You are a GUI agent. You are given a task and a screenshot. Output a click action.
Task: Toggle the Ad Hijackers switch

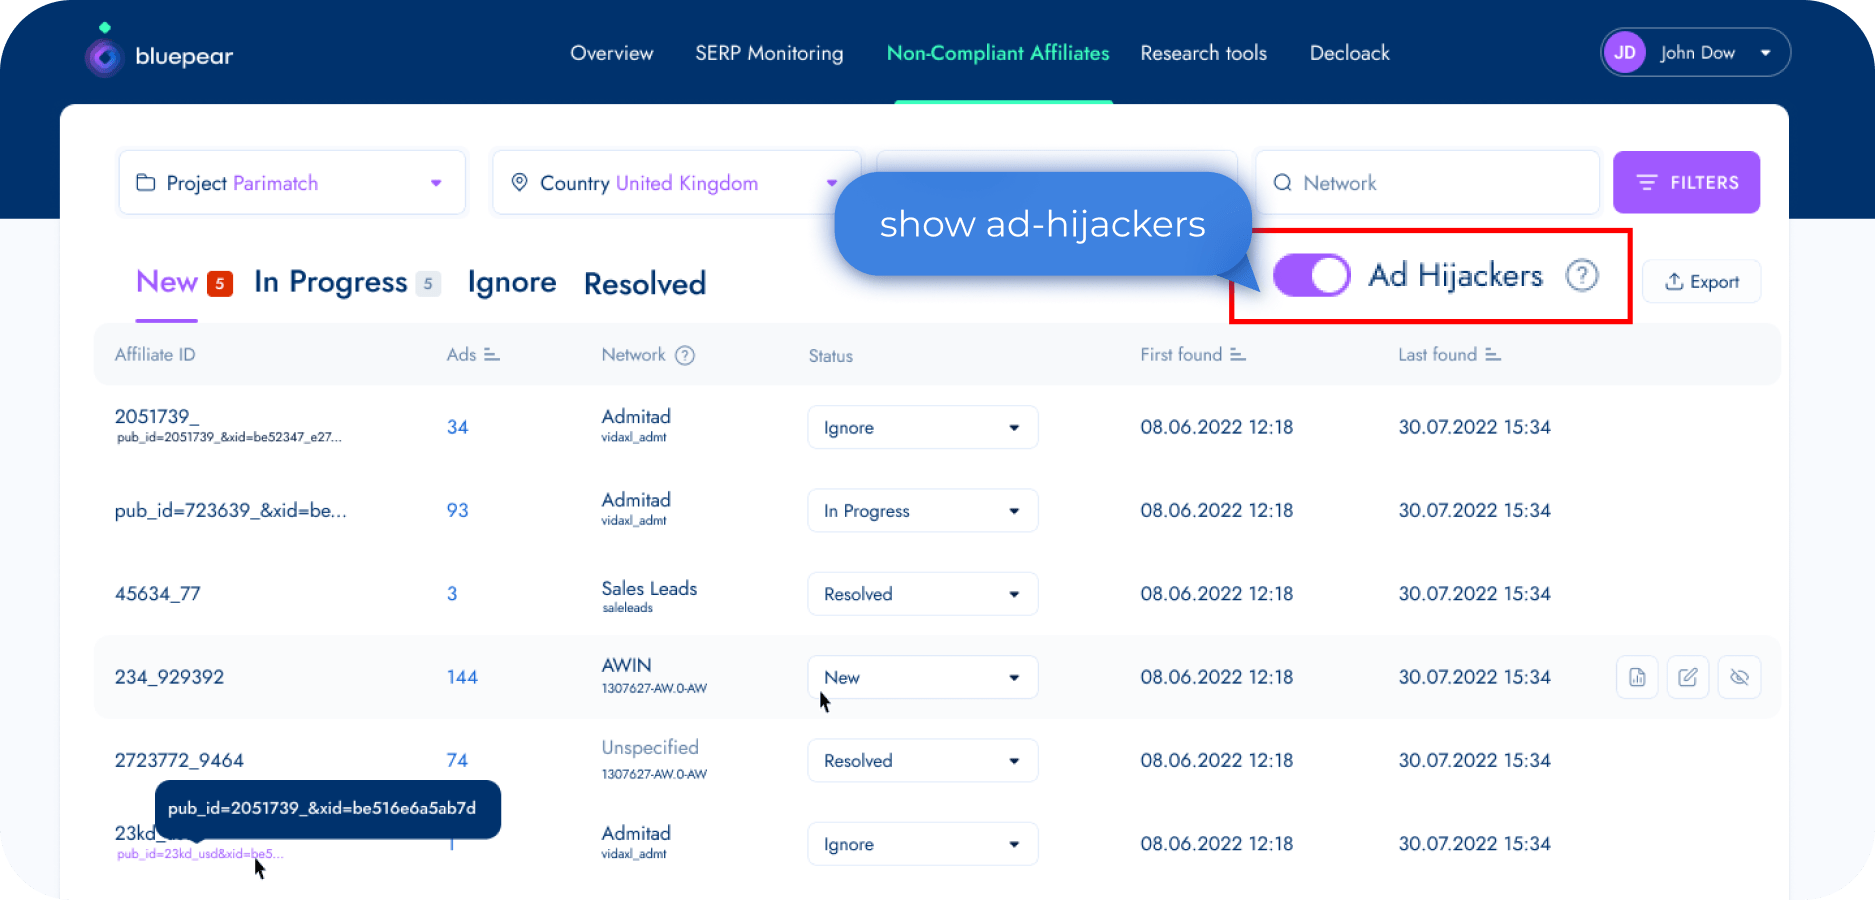pyautogui.click(x=1312, y=275)
